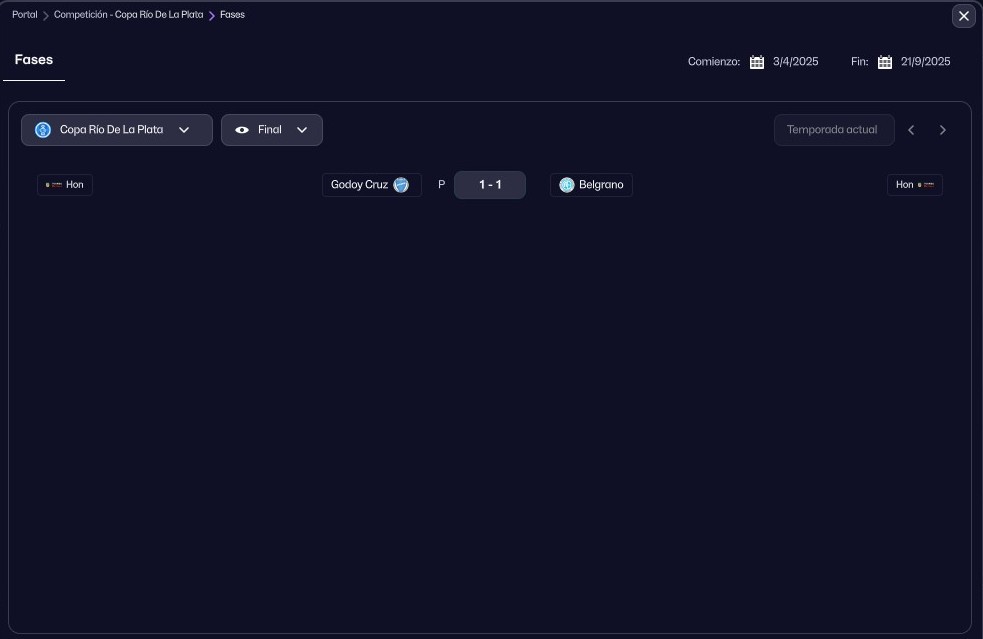Open Competición - Copa Río De La Plata breadcrumb
Screen dimensions: 983x639
128,15
